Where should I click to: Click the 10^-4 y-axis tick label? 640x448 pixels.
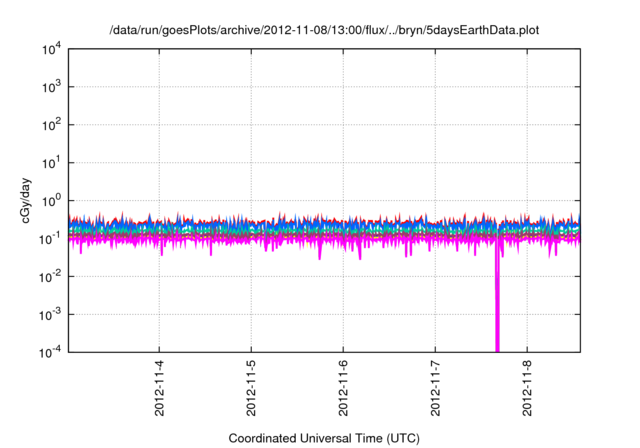click(x=50, y=351)
